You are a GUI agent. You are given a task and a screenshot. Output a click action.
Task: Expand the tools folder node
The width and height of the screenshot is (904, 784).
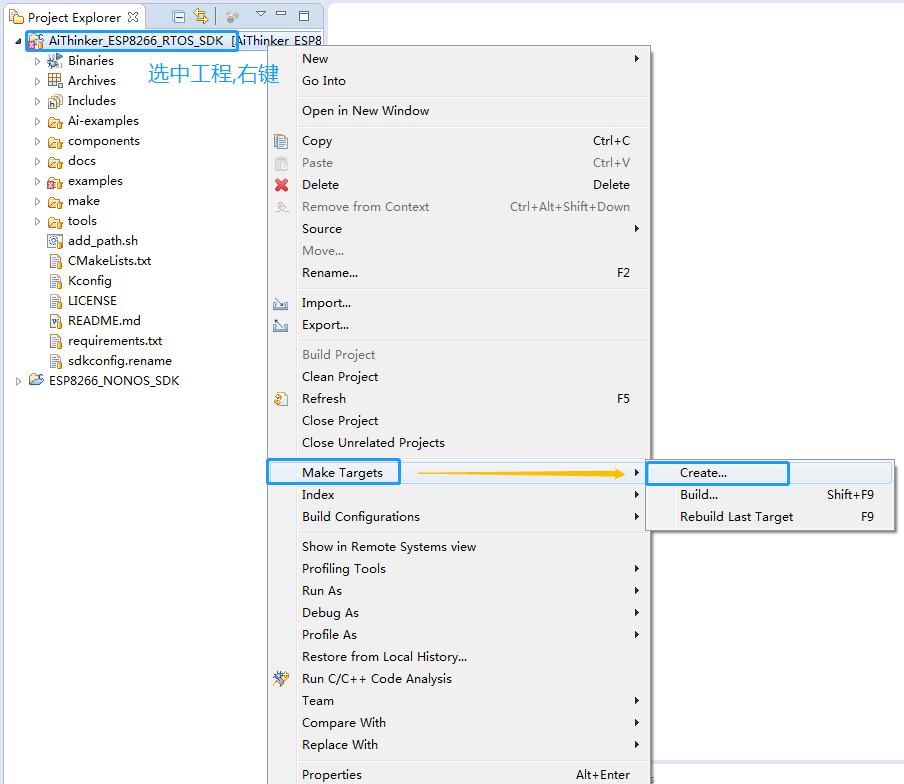coord(37,221)
